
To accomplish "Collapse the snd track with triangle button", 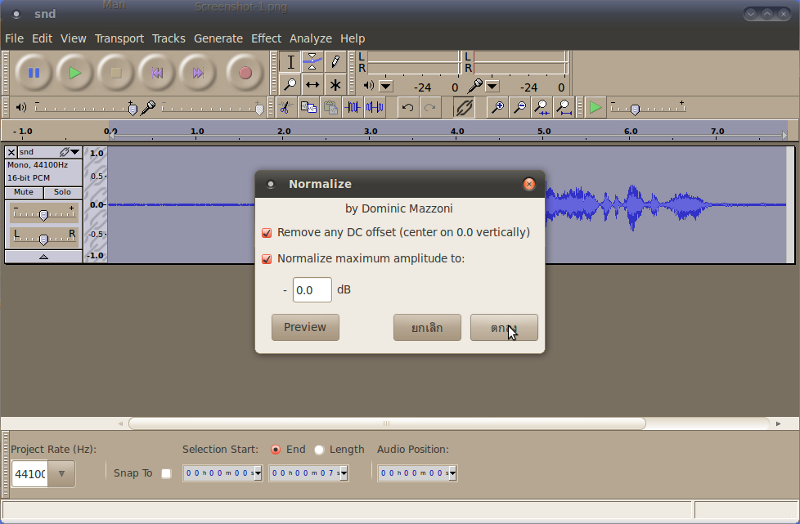I will coord(43,257).
